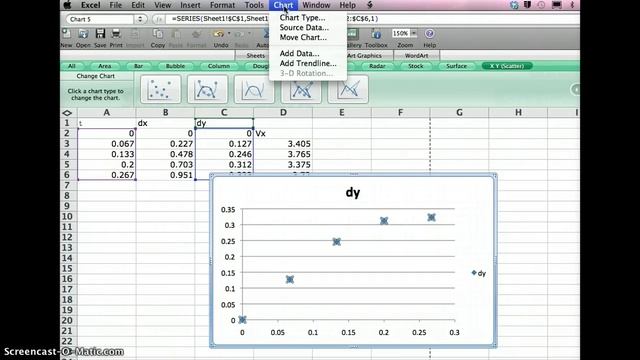Open the Window menu
The height and width of the screenshot is (360, 640).
tap(316, 5)
